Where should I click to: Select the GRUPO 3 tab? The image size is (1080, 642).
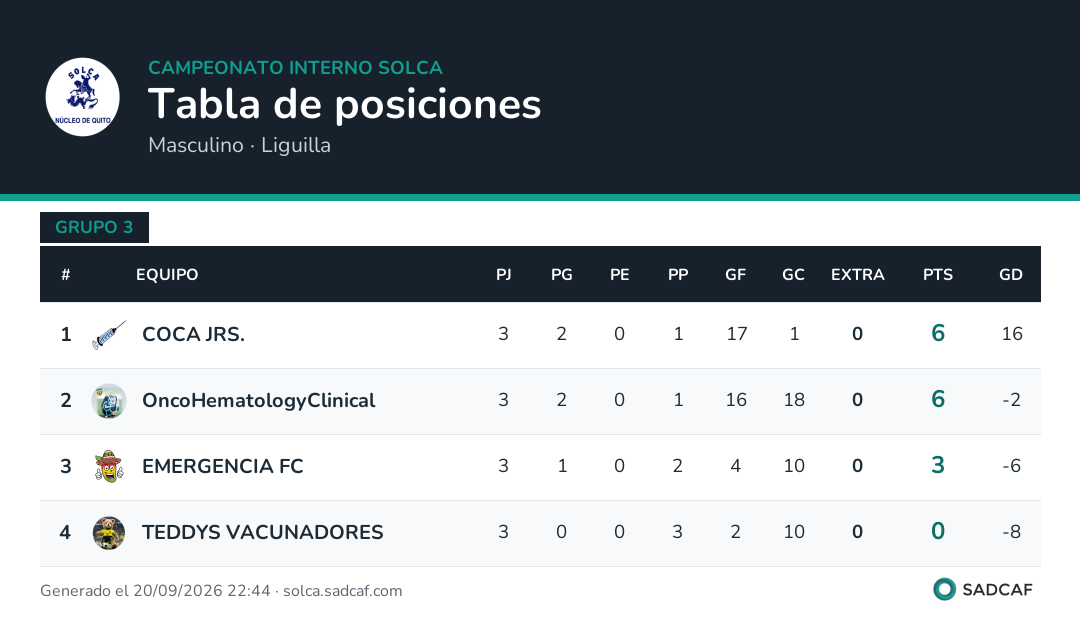(x=94, y=227)
